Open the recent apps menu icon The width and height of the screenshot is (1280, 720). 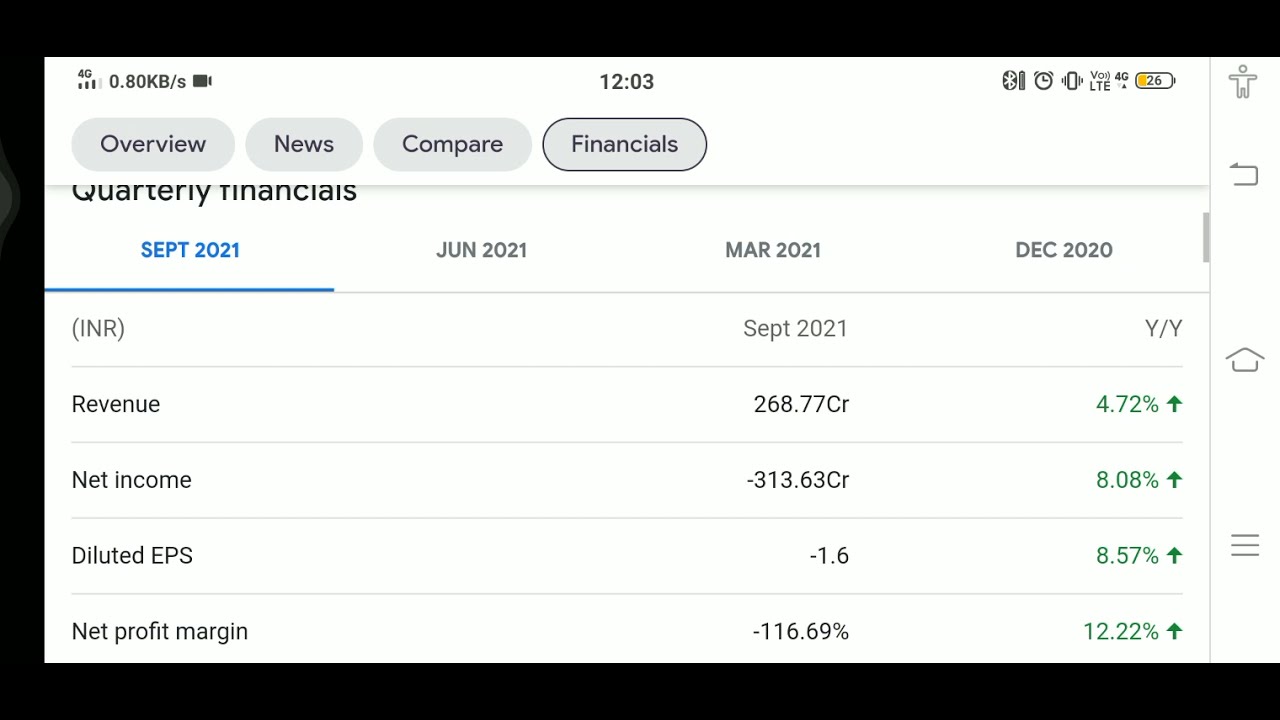(x=1245, y=545)
